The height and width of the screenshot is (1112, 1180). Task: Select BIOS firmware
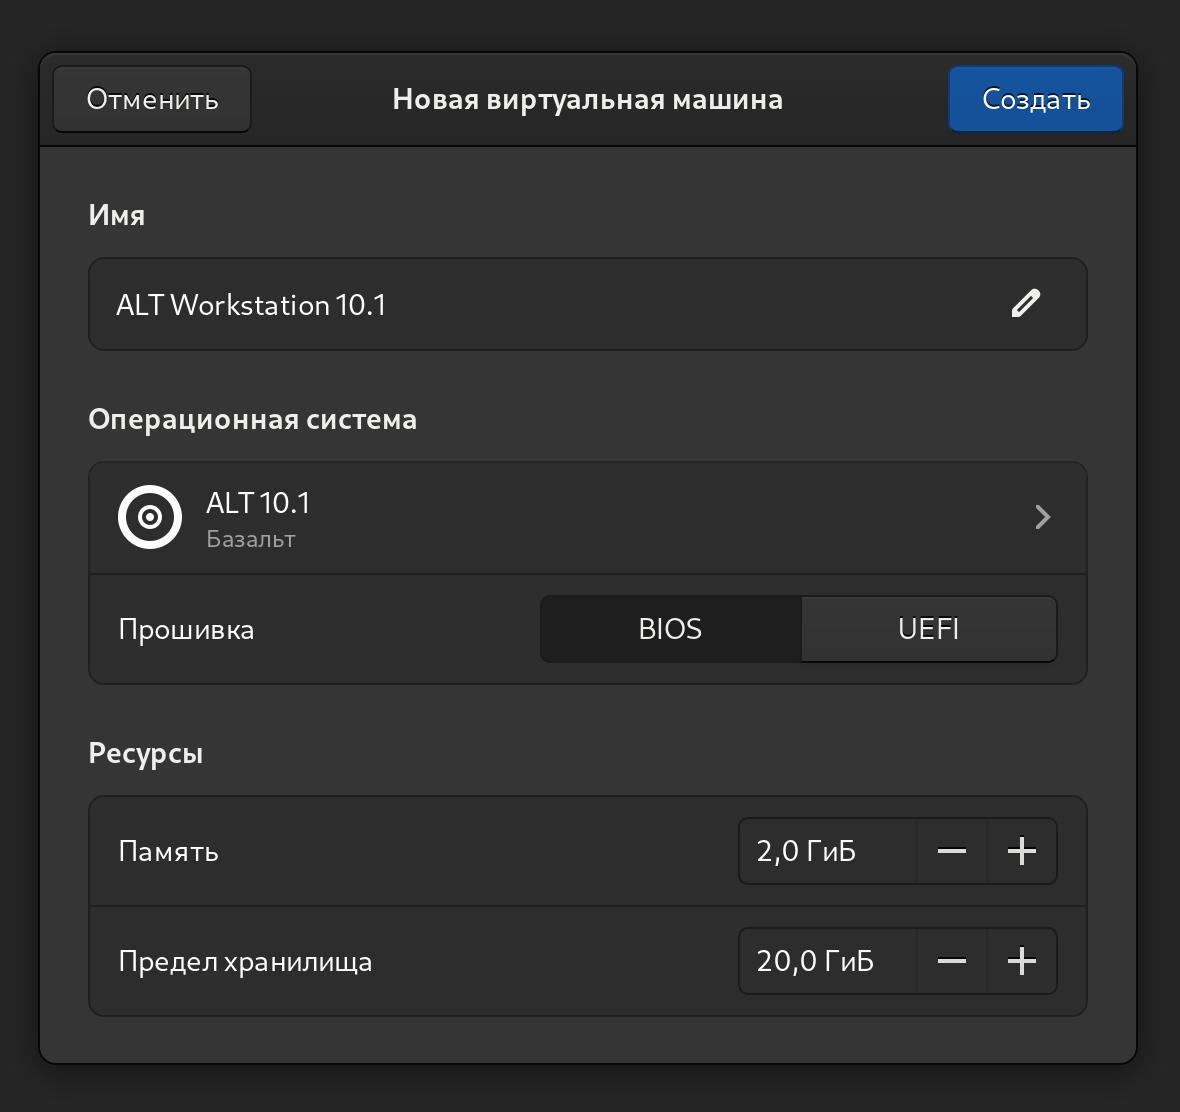[x=671, y=629]
